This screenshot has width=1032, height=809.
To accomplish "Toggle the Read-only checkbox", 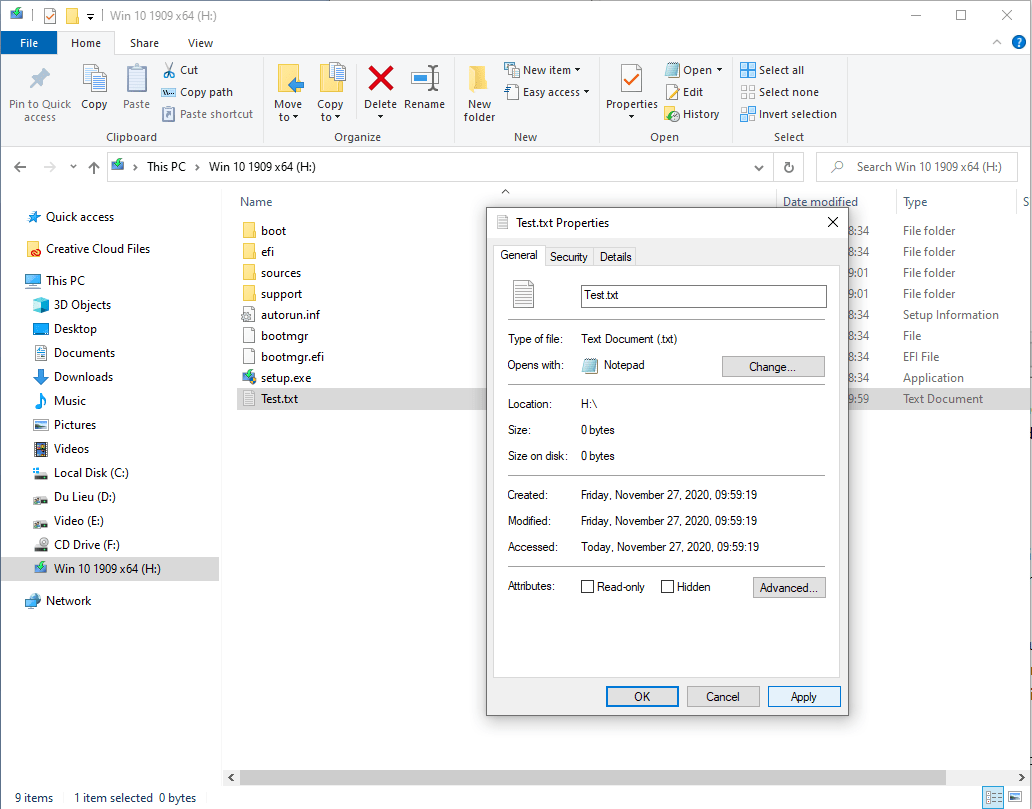I will click(588, 587).
